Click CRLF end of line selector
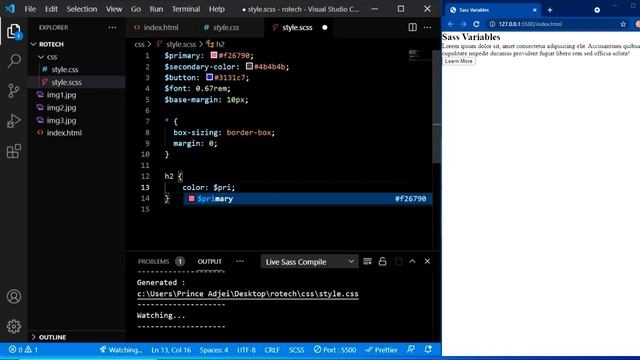Image resolution: width=640 pixels, height=360 pixels. pyautogui.click(x=272, y=350)
